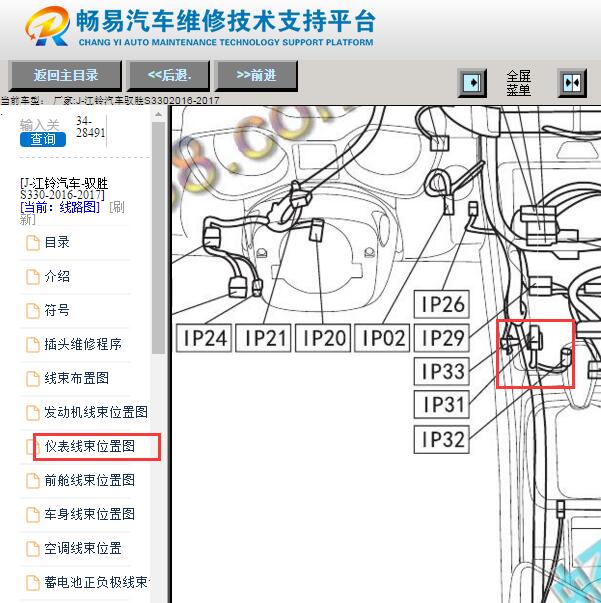
Task: Open the 全屏菜单 fullscreen menu label
Action: pos(518,83)
